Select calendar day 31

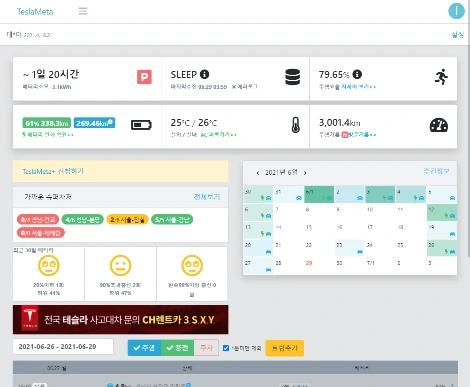point(288,194)
